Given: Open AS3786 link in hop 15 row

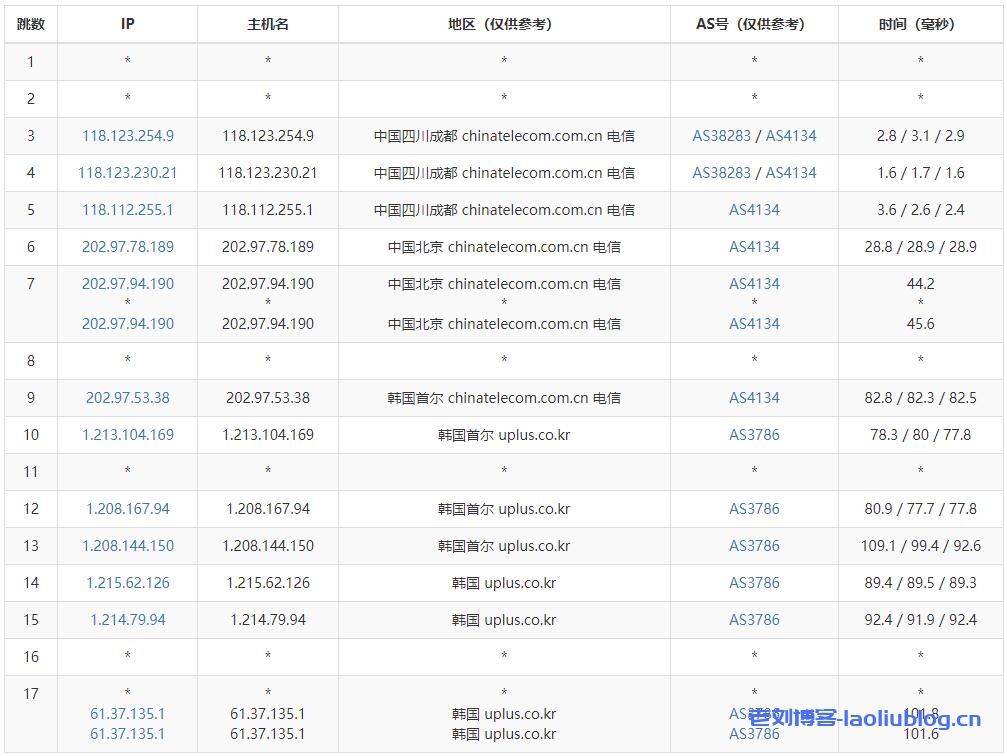Looking at the screenshot, I should click(x=754, y=620).
